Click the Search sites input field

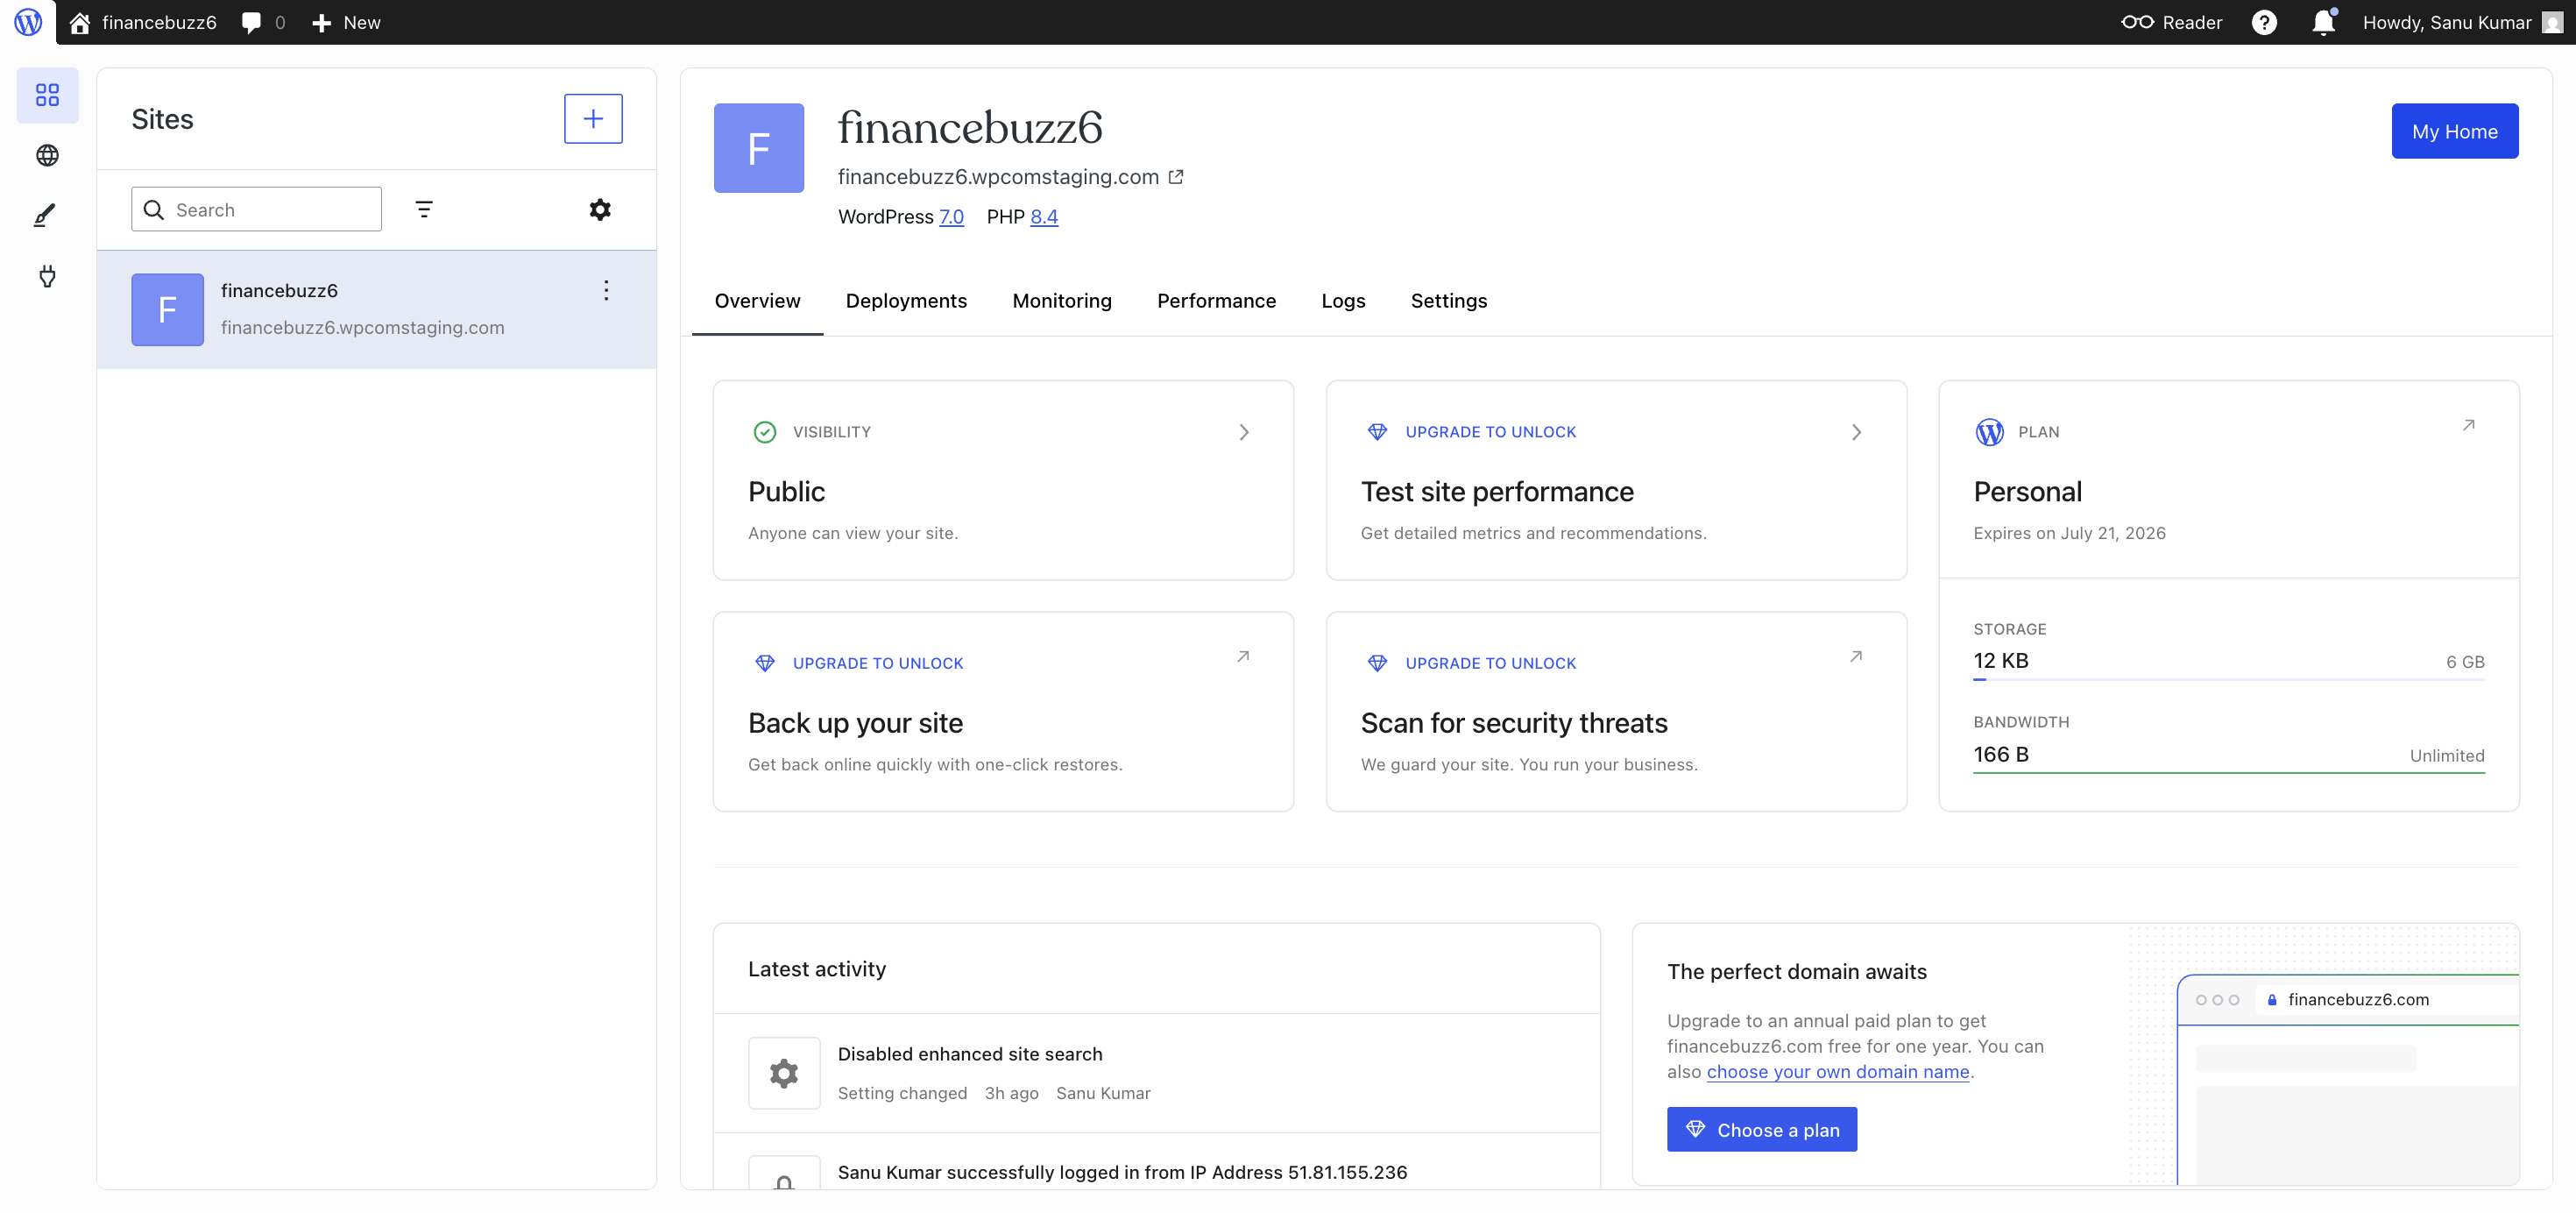[256, 209]
